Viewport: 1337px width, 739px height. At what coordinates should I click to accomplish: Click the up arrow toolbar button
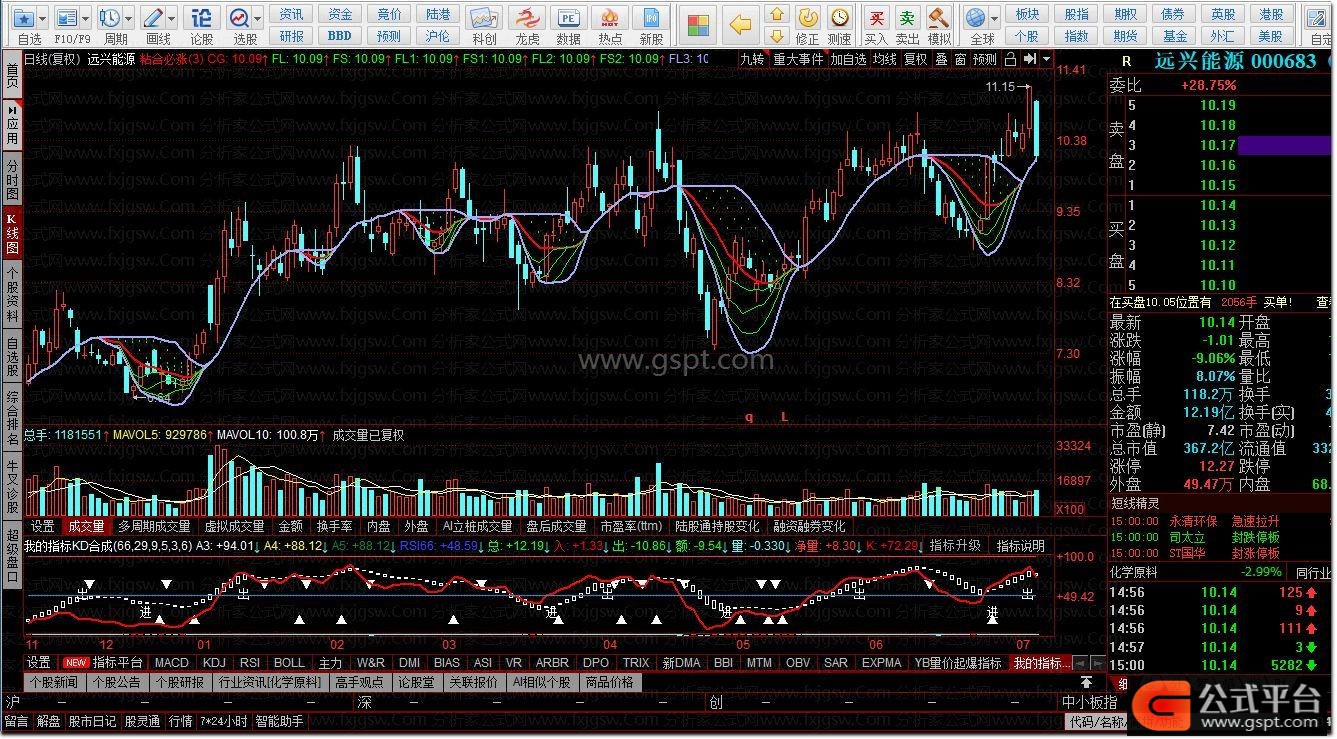[x=776, y=15]
